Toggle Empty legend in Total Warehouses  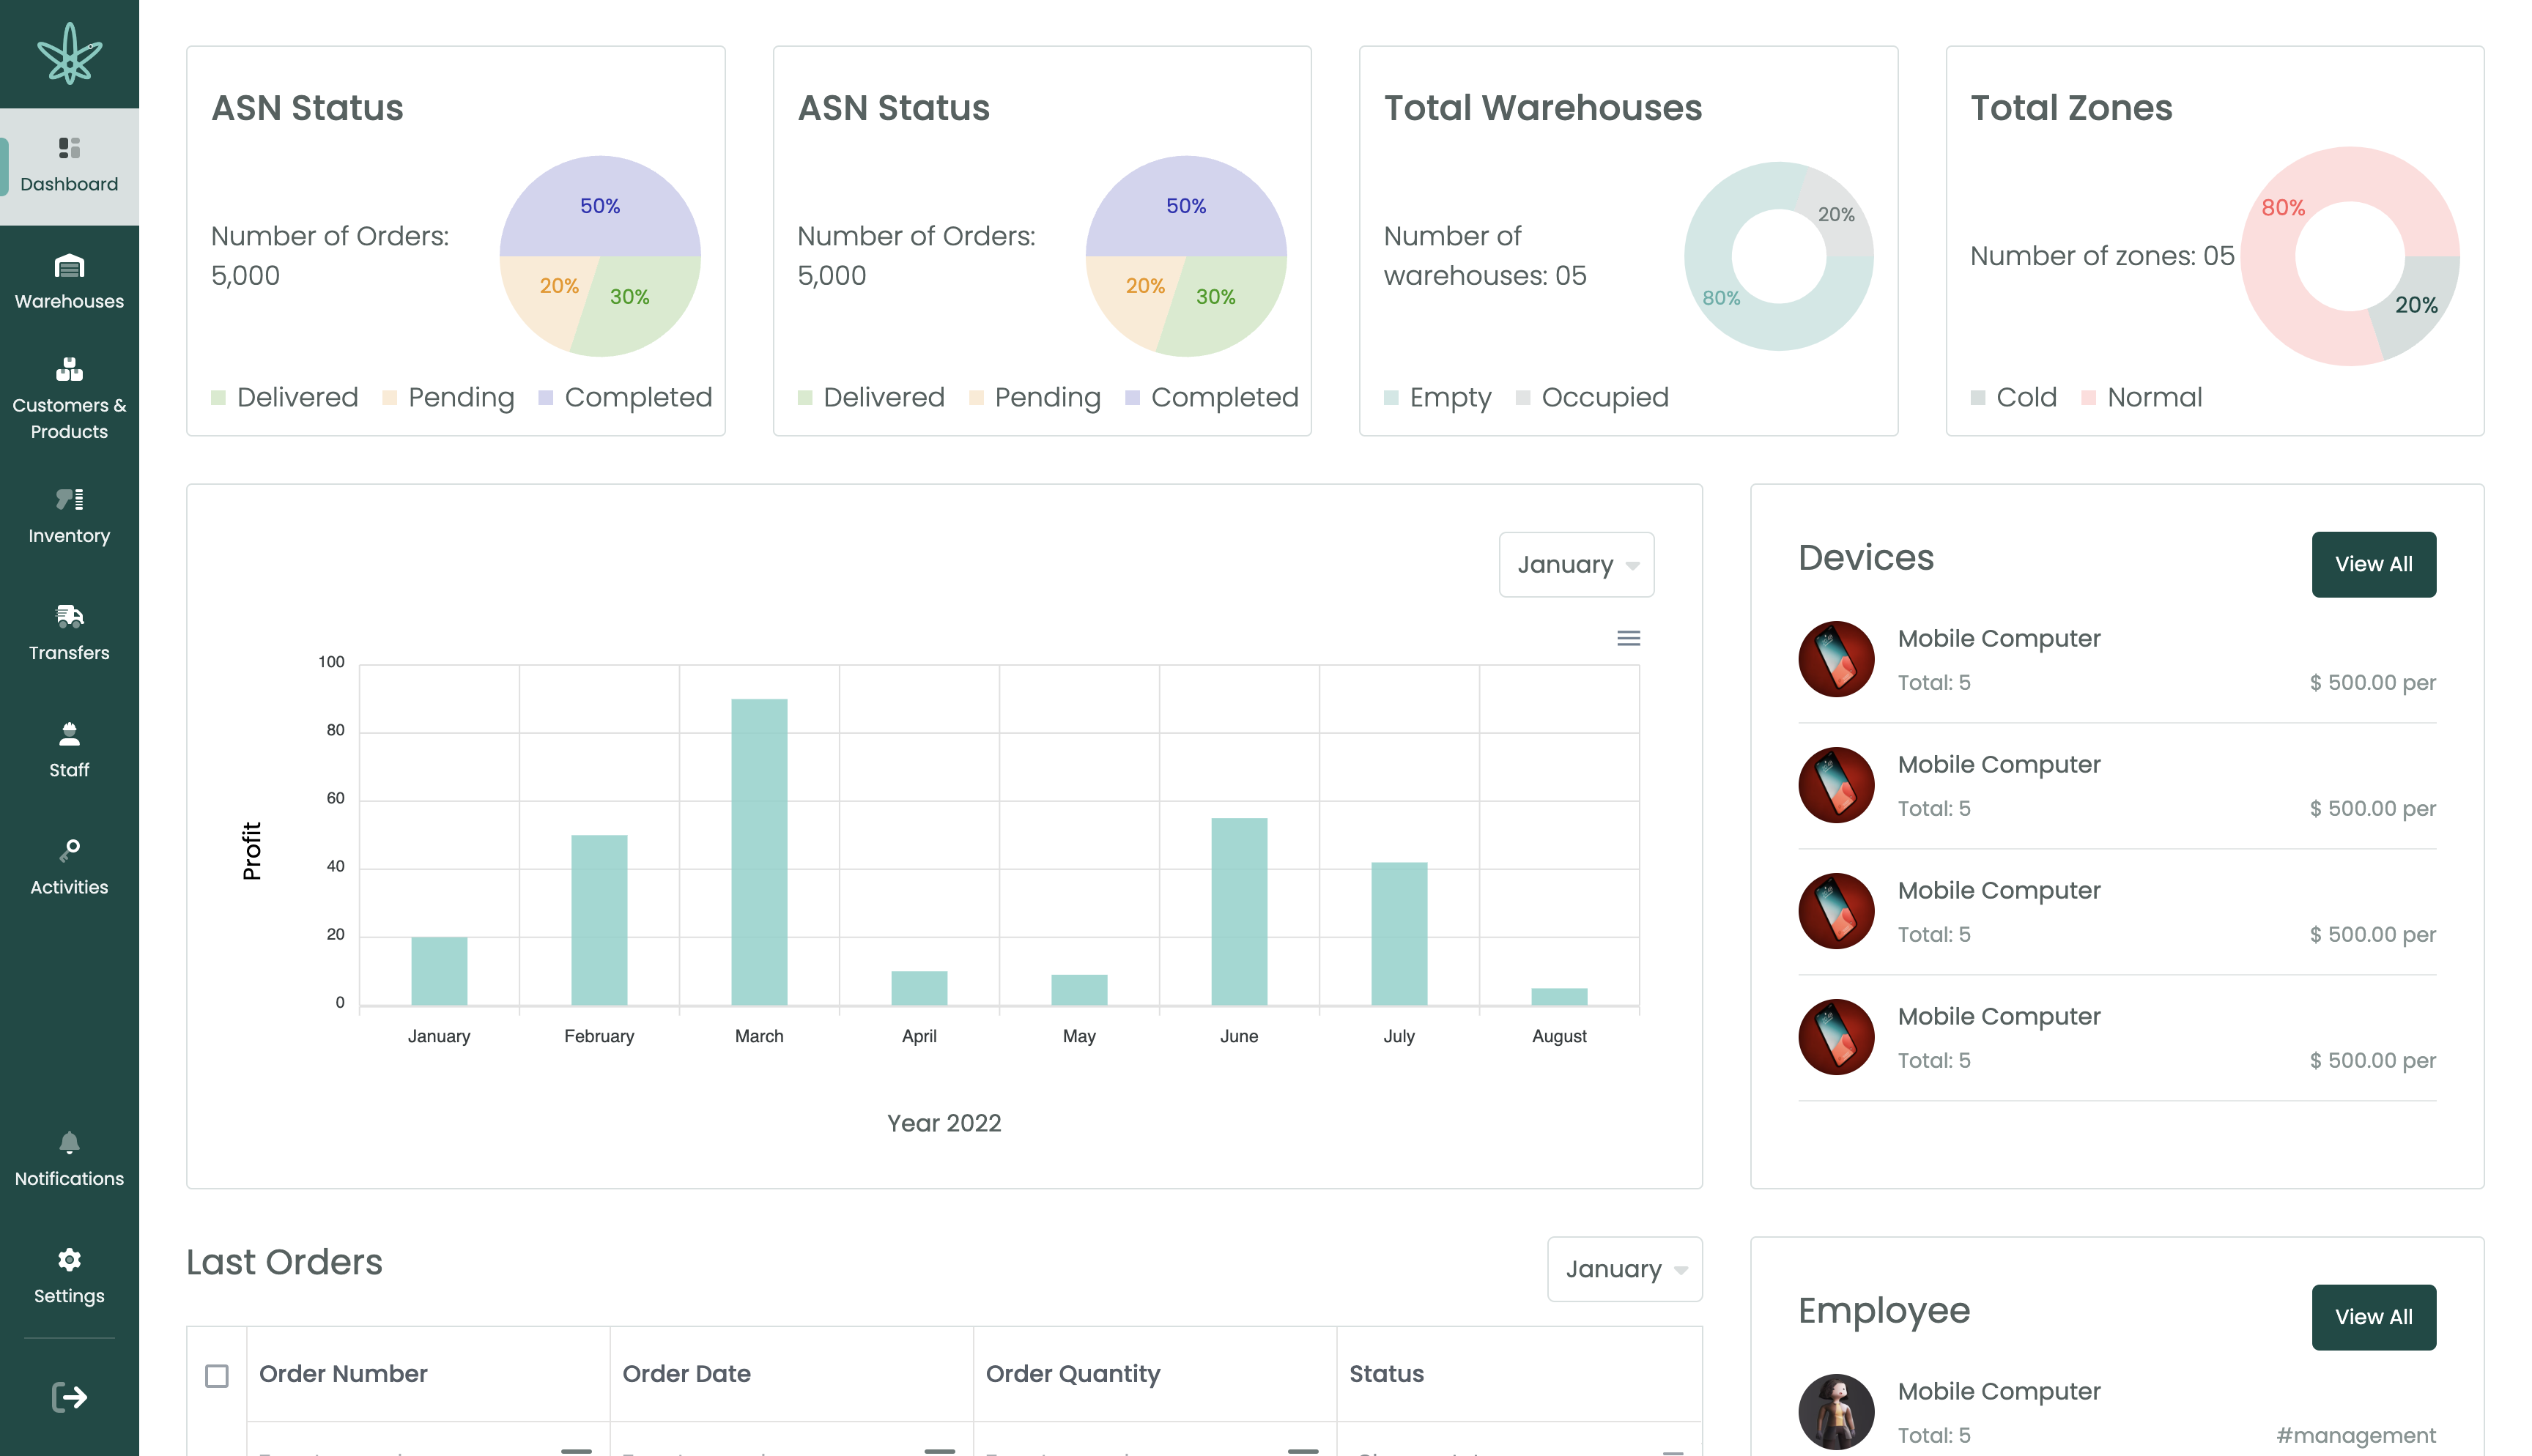point(1437,398)
